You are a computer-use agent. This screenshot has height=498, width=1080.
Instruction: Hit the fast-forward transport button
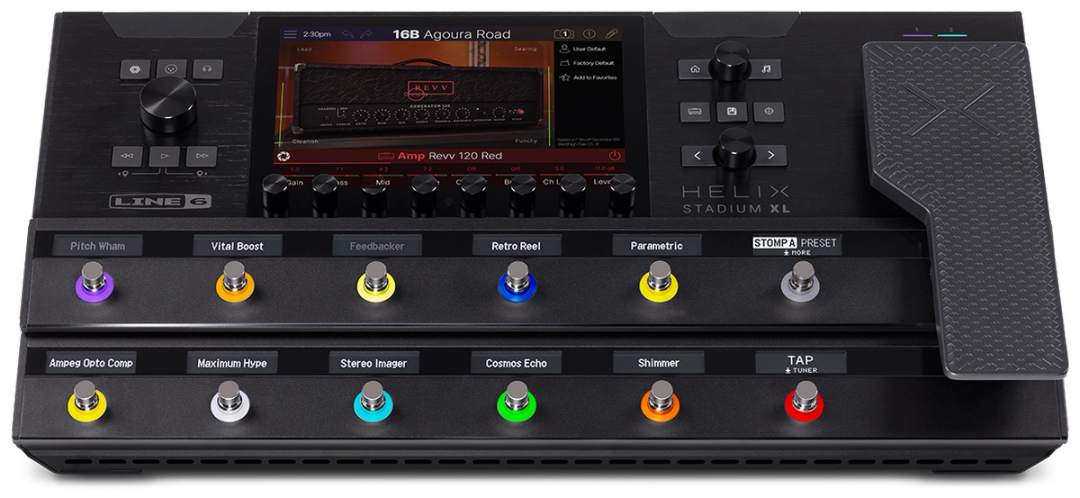tap(201, 156)
